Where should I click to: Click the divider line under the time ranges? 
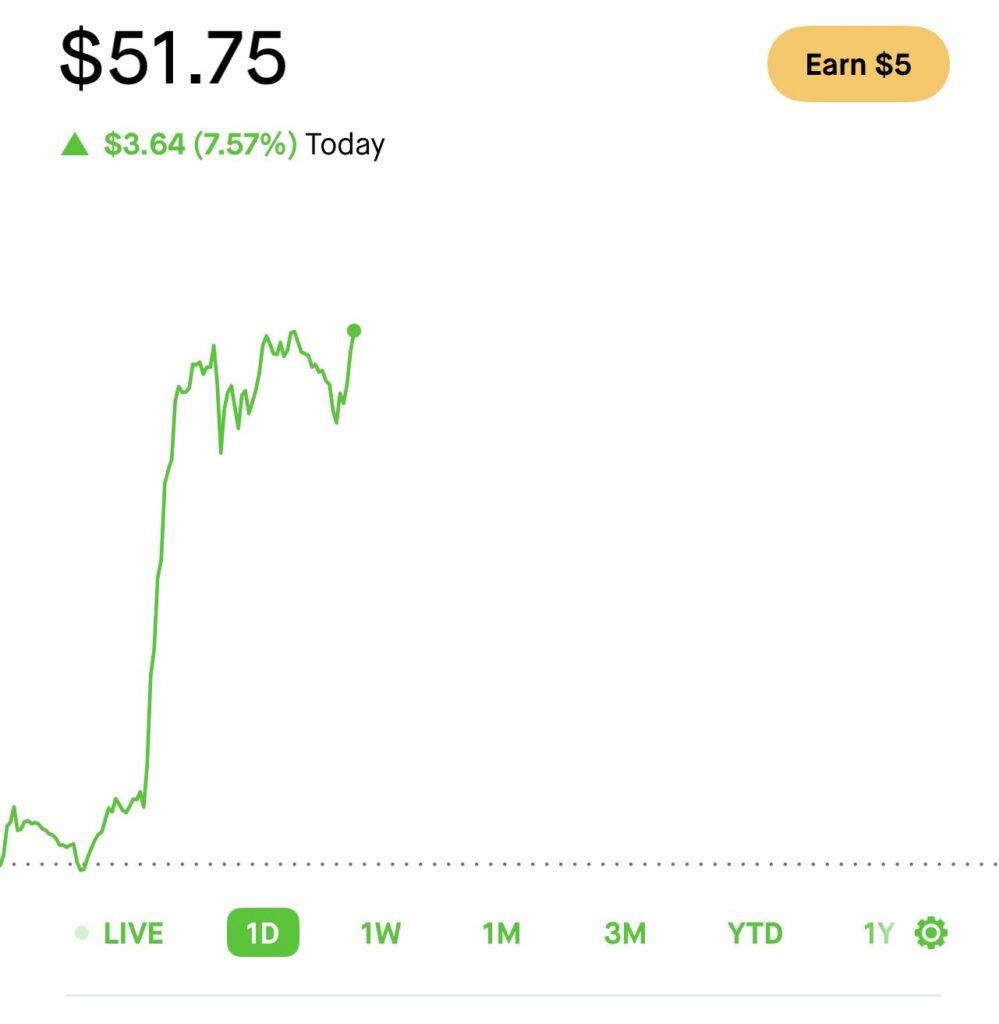coord(500,995)
